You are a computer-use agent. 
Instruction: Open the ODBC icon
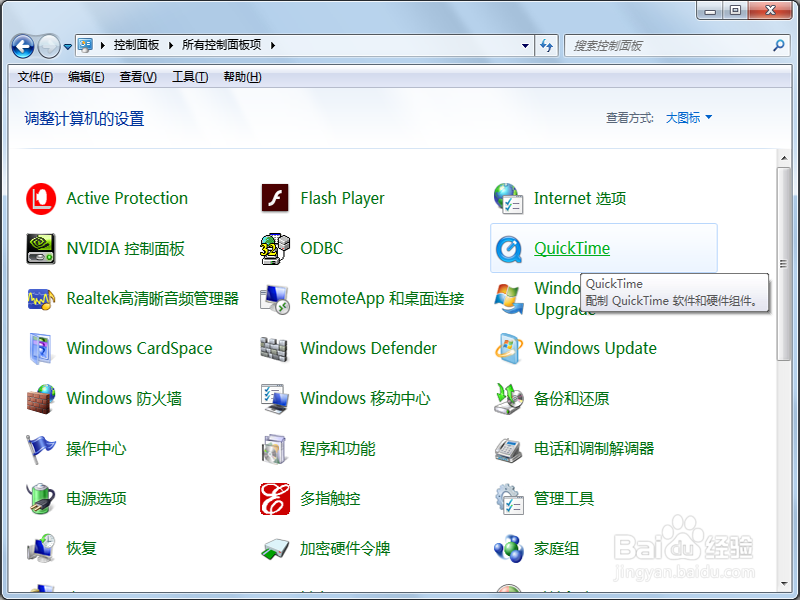[275, 248]
